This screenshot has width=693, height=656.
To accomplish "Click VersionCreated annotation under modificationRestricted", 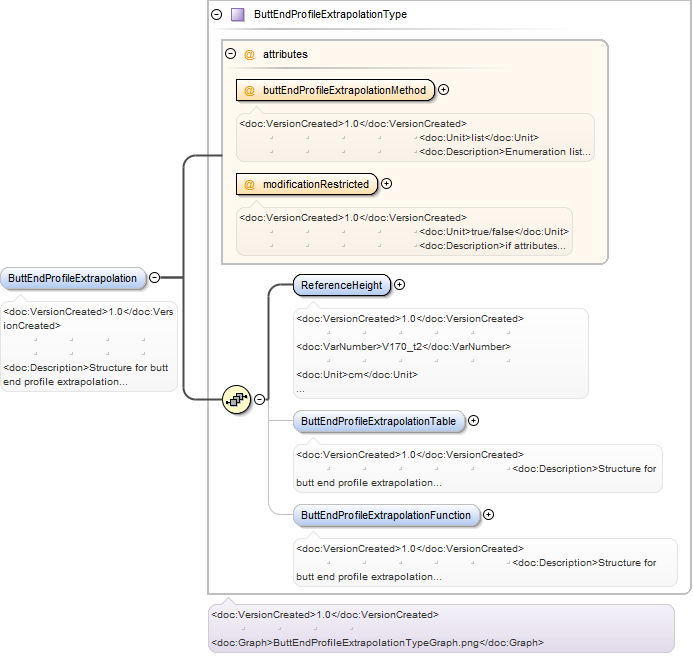I will coord(353,218).
